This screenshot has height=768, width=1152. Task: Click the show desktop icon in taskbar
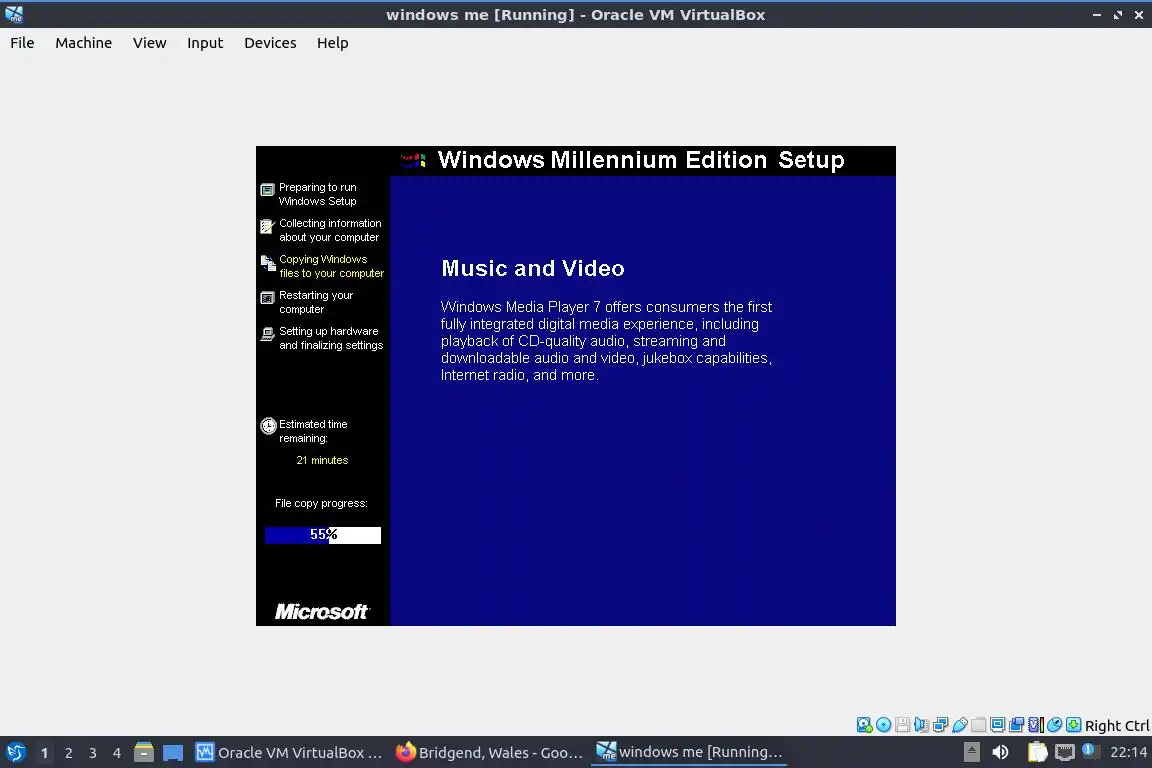pyautogui.click(x=173, y=753)
